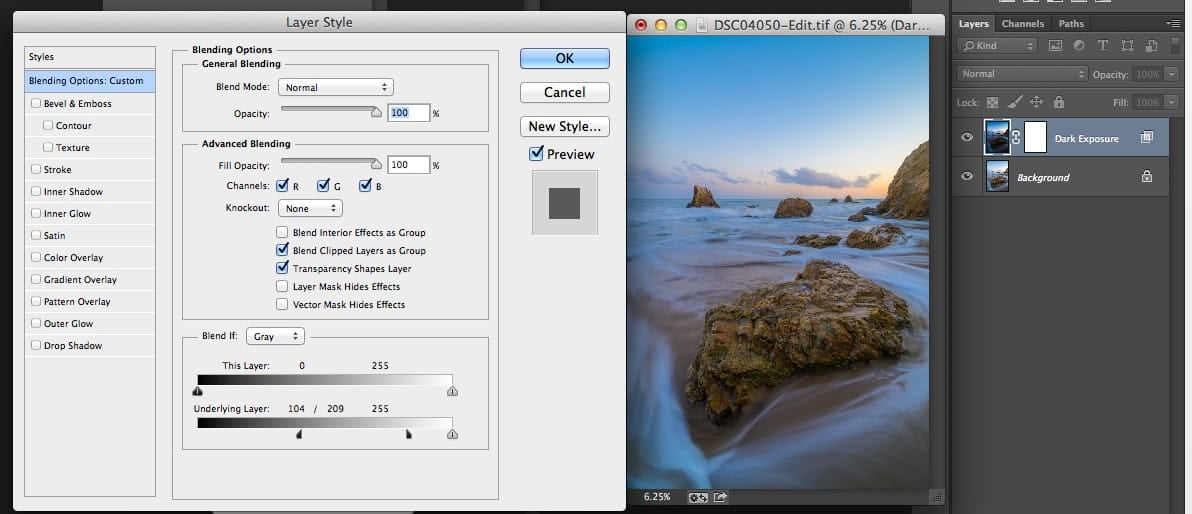Viewport: 1192px width, 514px height.
Task: Open the Blend If Gray dropdown
Action: pyautogui.click(x=276, y=336)
